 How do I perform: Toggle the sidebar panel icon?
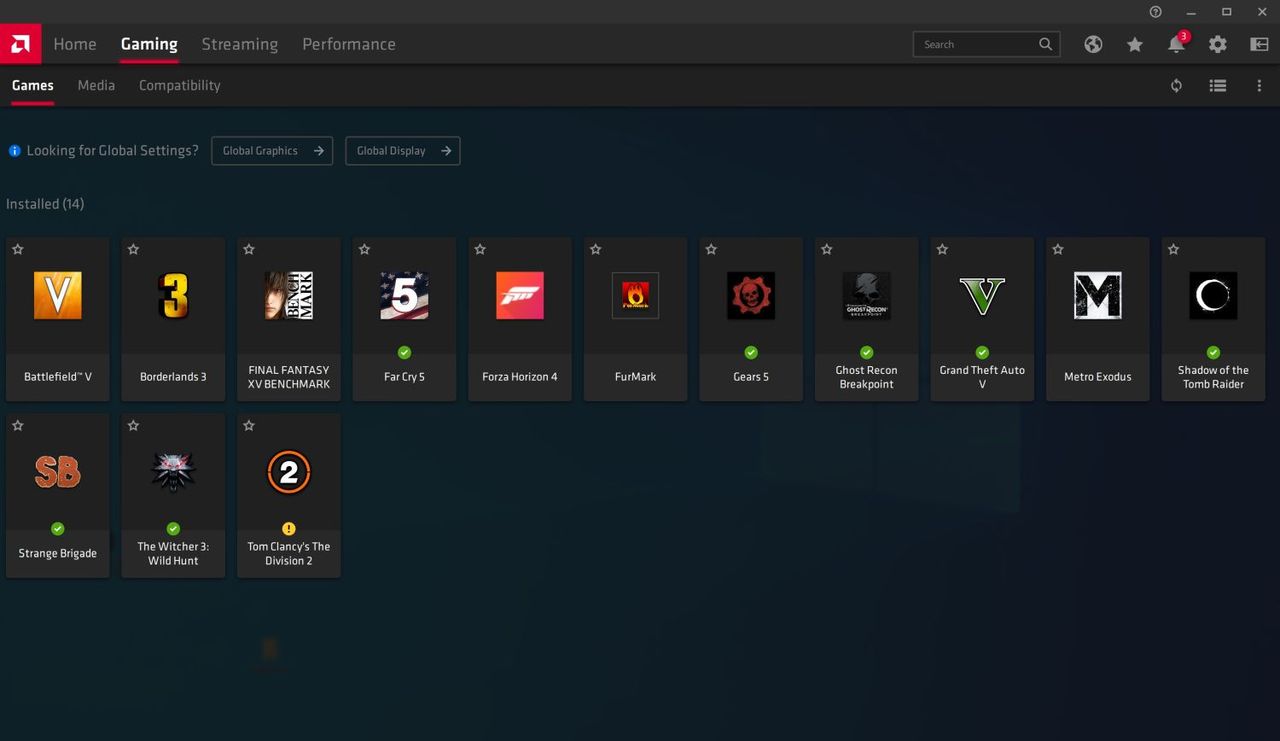coord(1259,44)
